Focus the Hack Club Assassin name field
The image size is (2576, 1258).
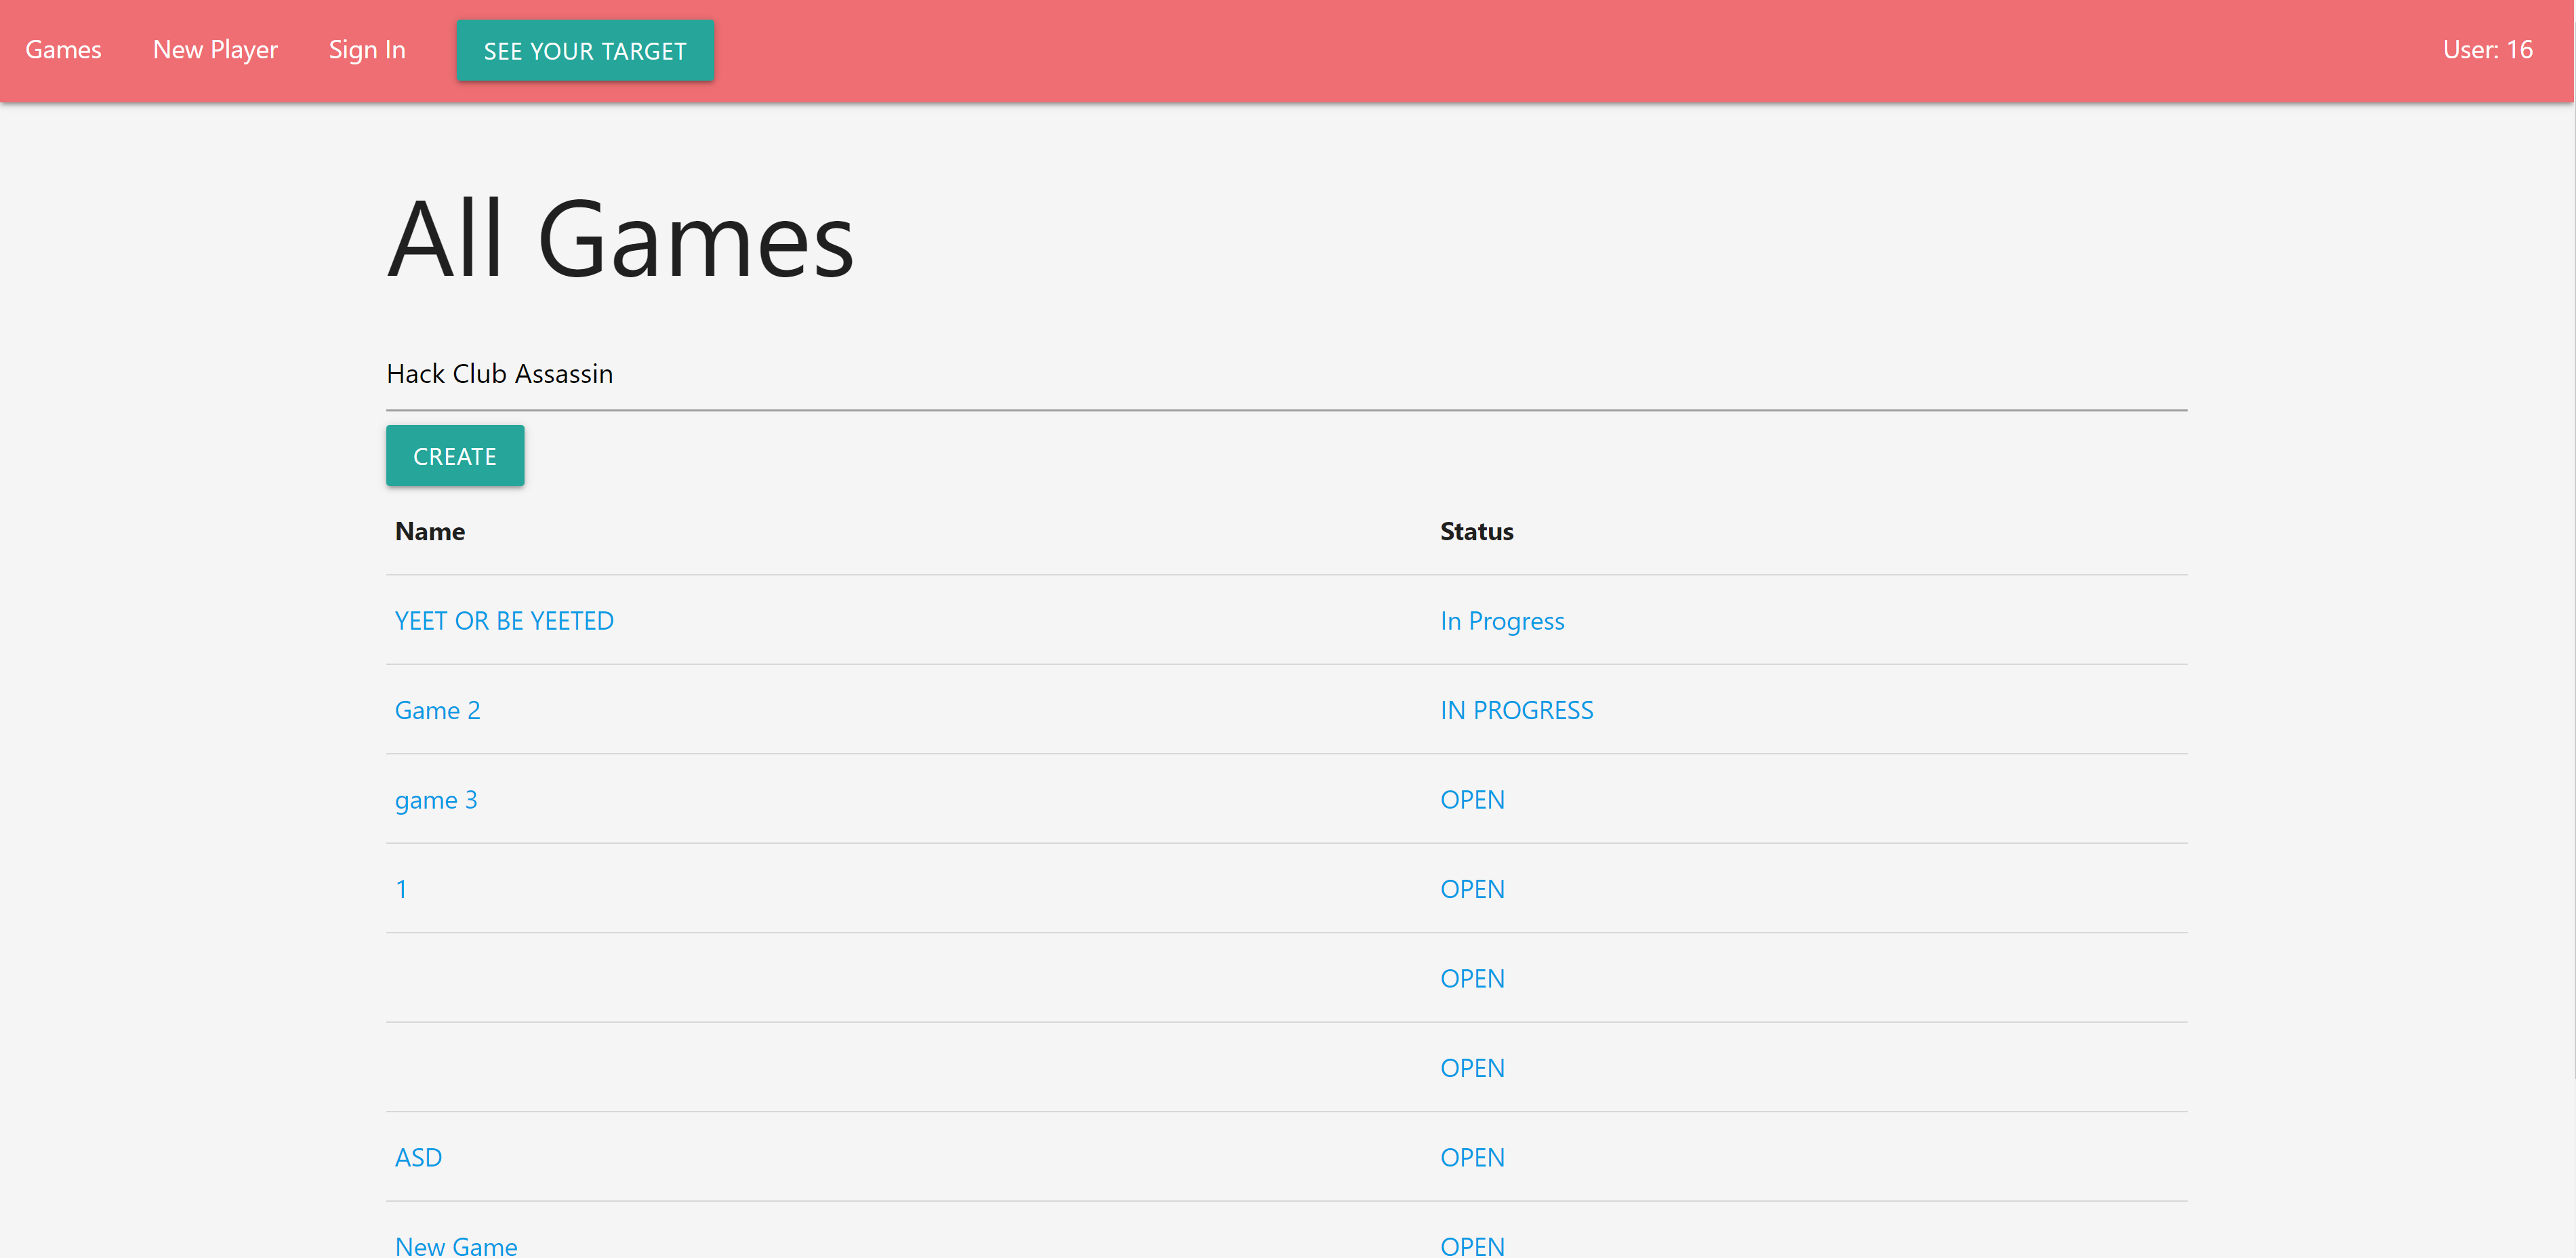click(1285, 374)
